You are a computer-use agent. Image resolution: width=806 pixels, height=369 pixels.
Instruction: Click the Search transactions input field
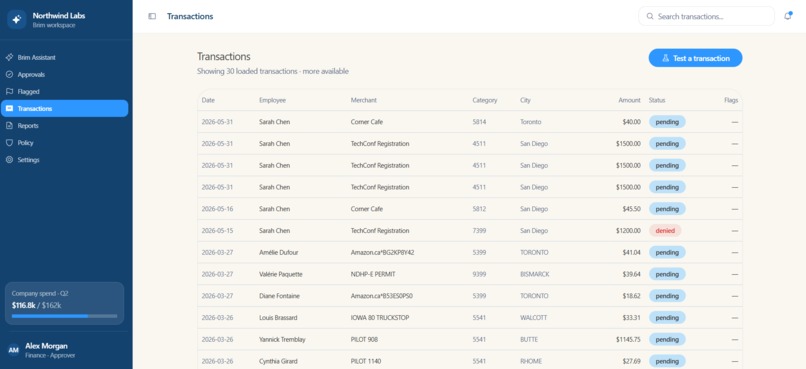(706, 16)
